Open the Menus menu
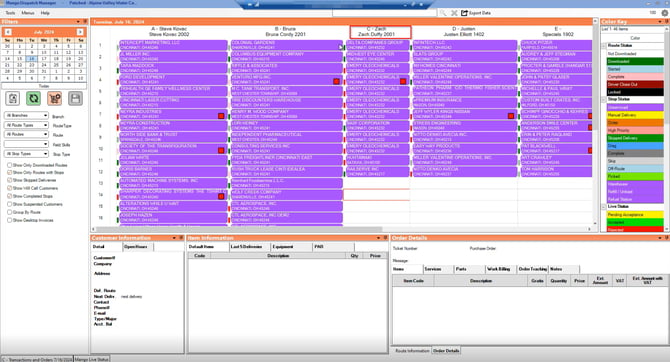Viewport: 670px width, 362px height. [x=28, y=13]
